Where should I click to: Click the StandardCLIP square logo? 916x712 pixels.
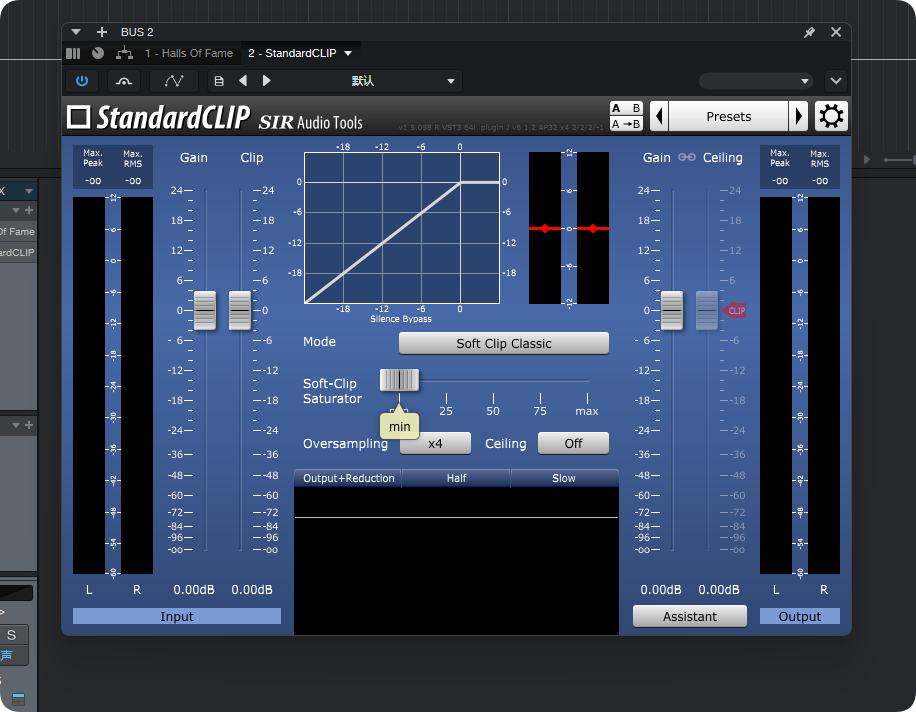[x=78, y=117]
